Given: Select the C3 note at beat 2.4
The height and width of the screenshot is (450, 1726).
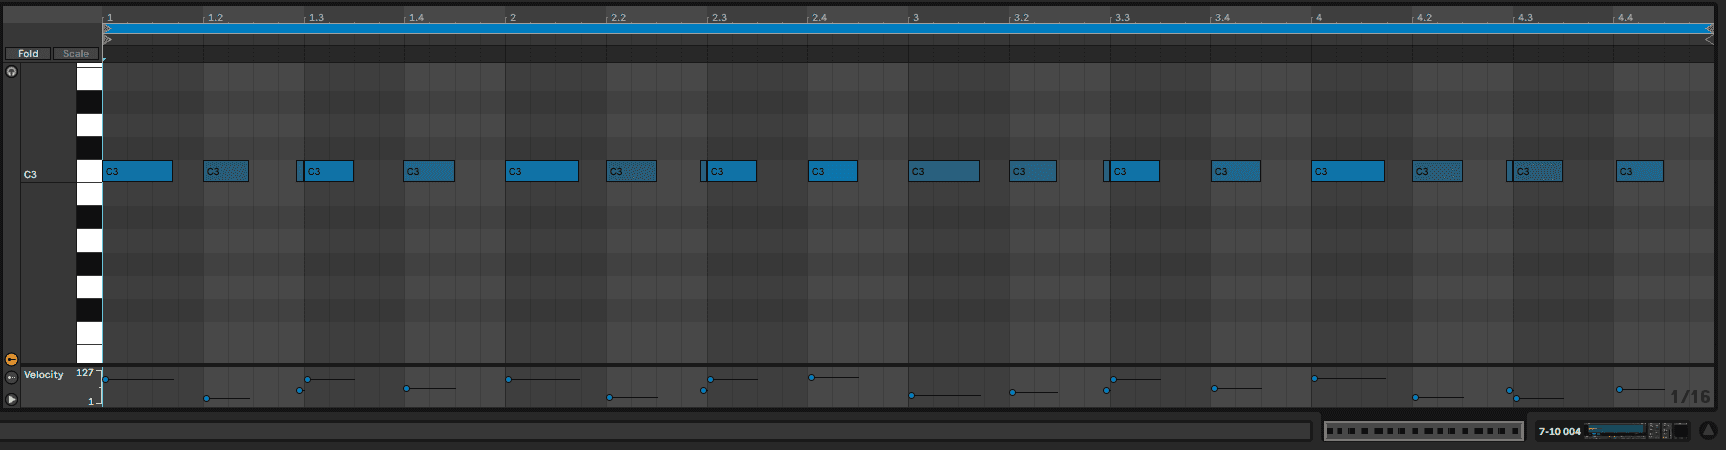Looking at the screenshot, I should point(833,171).
